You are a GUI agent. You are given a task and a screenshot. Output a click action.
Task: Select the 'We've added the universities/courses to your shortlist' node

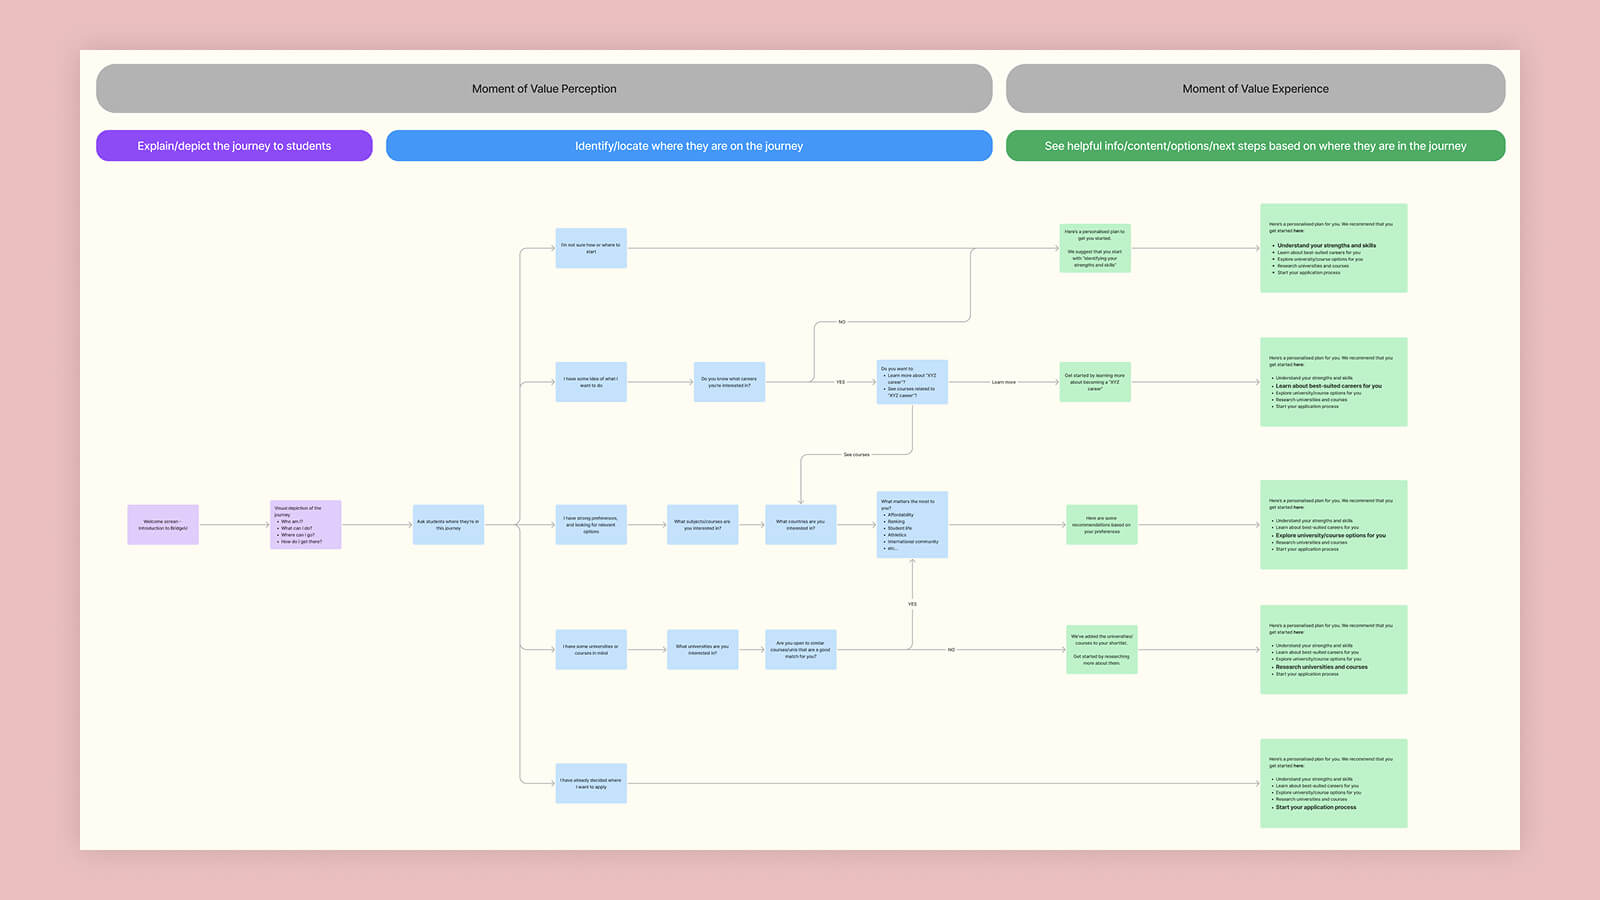coord(1102,649)
